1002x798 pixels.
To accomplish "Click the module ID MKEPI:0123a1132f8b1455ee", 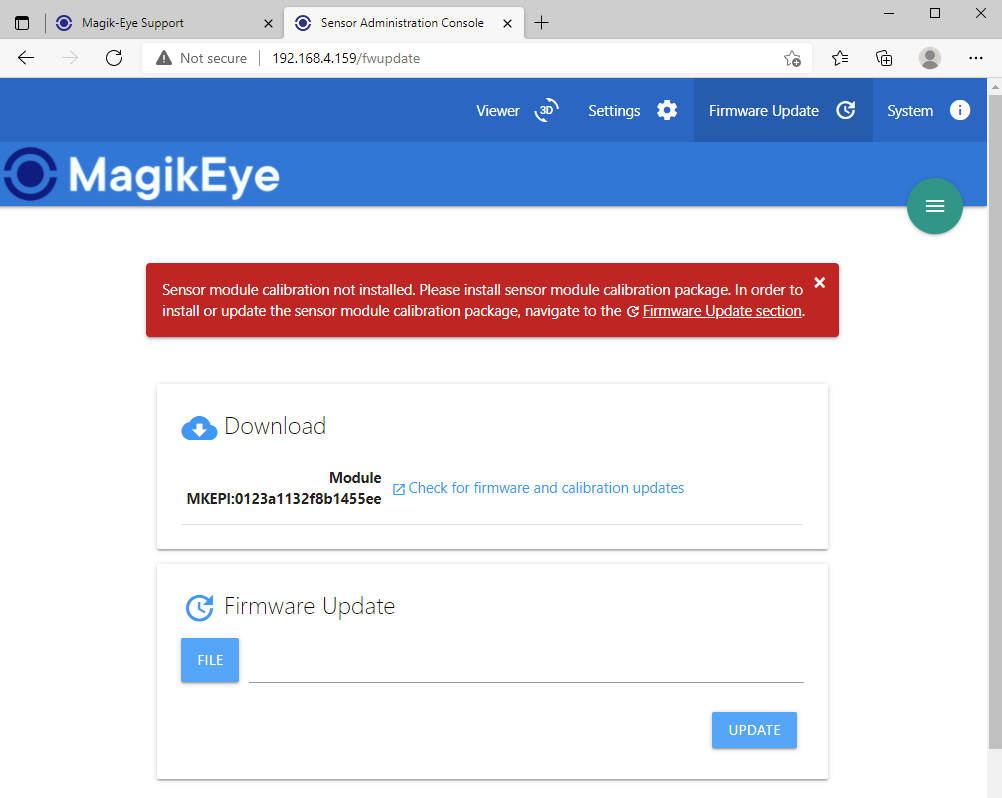I will (x=284, y=499).
